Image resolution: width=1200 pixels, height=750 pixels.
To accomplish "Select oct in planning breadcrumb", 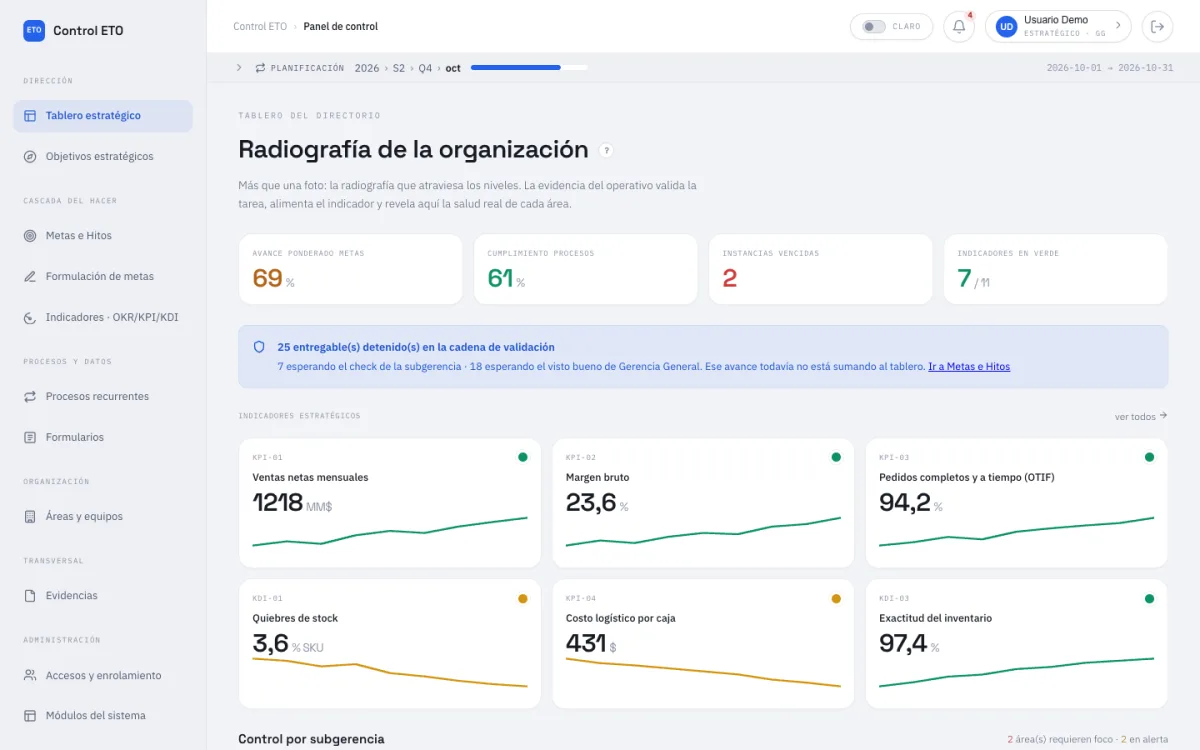I will [x=453, y=68].
